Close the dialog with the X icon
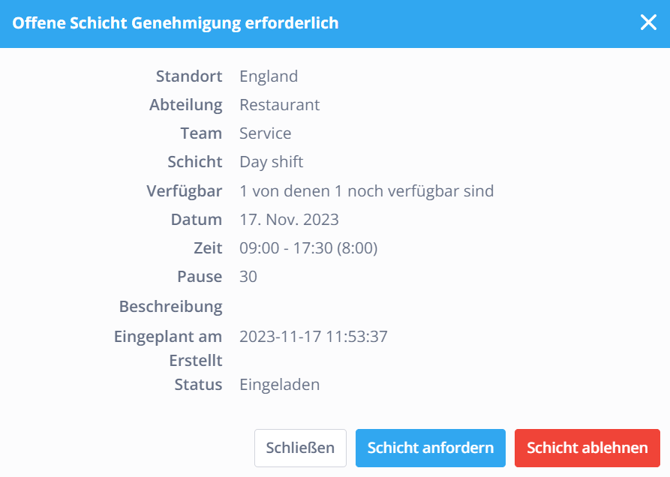Screen dimensions: 670x477 click(648, 23)
